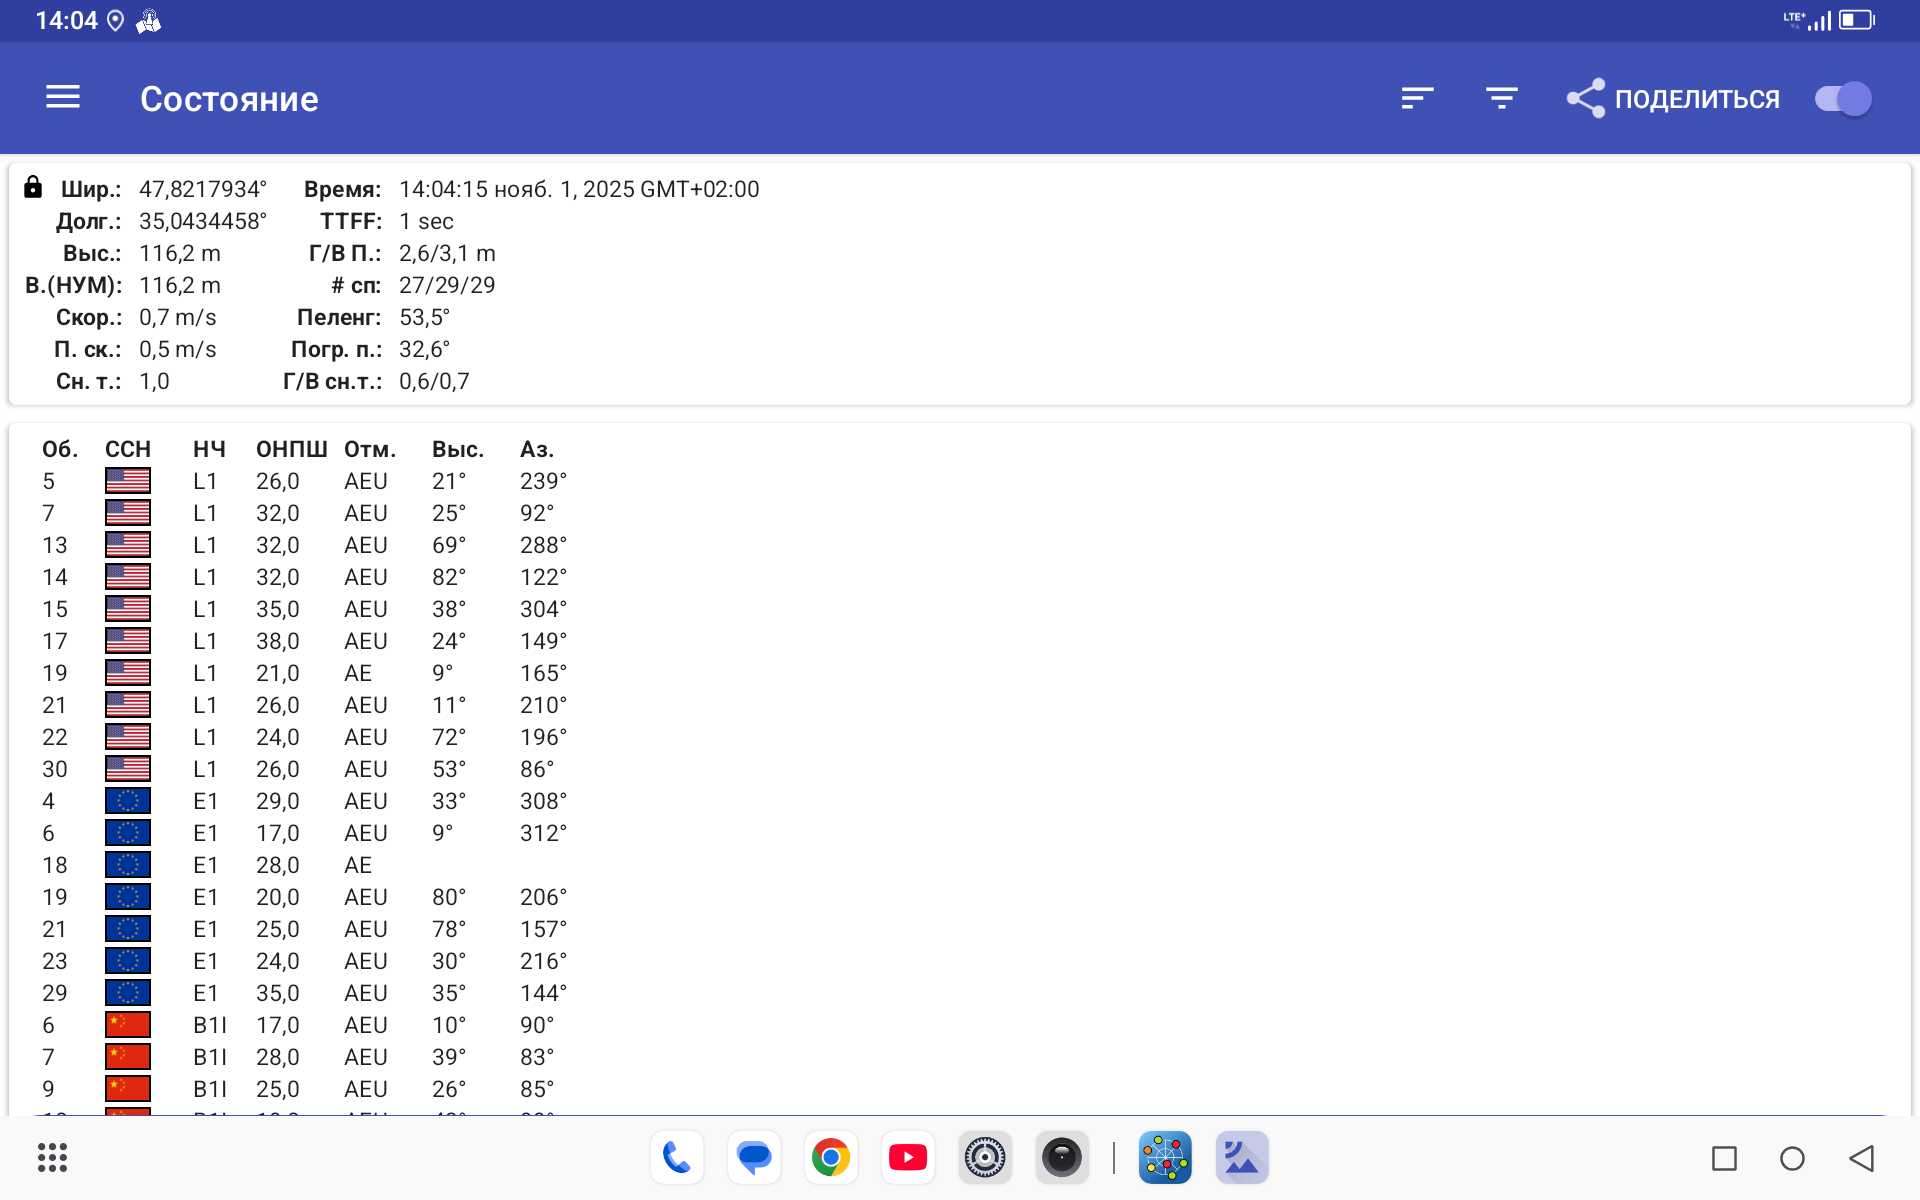1920x1200 pixels.
Task: Open GPSTest app icon in dock
Action: click(x=1165, y=1158)
